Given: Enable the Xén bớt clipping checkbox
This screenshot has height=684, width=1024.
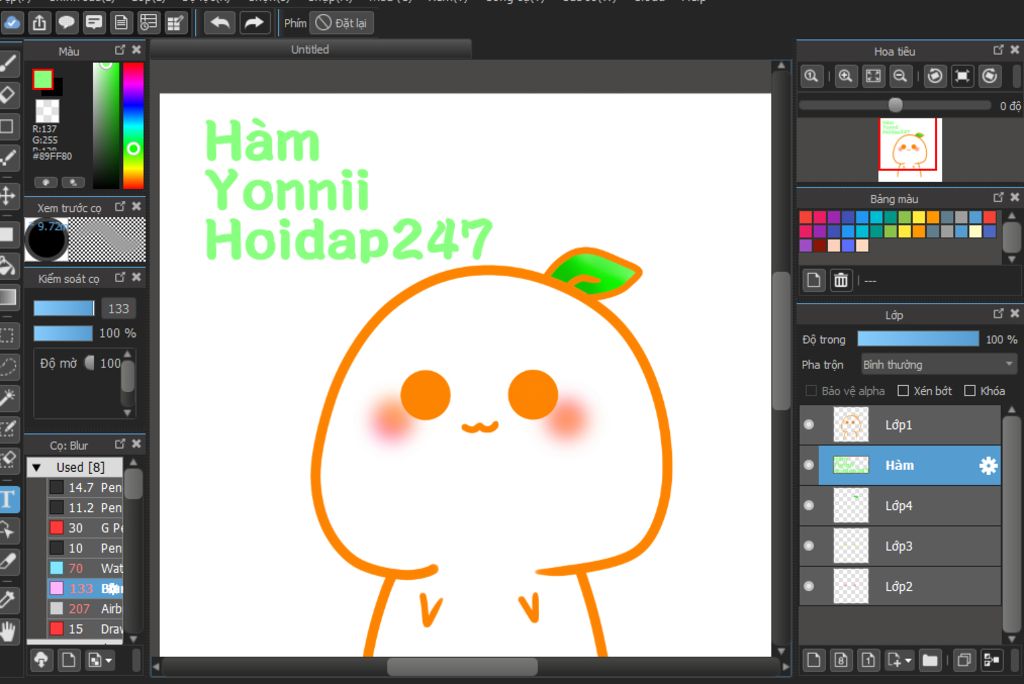Looking at the screenshot, I should [x=903, y=391].
